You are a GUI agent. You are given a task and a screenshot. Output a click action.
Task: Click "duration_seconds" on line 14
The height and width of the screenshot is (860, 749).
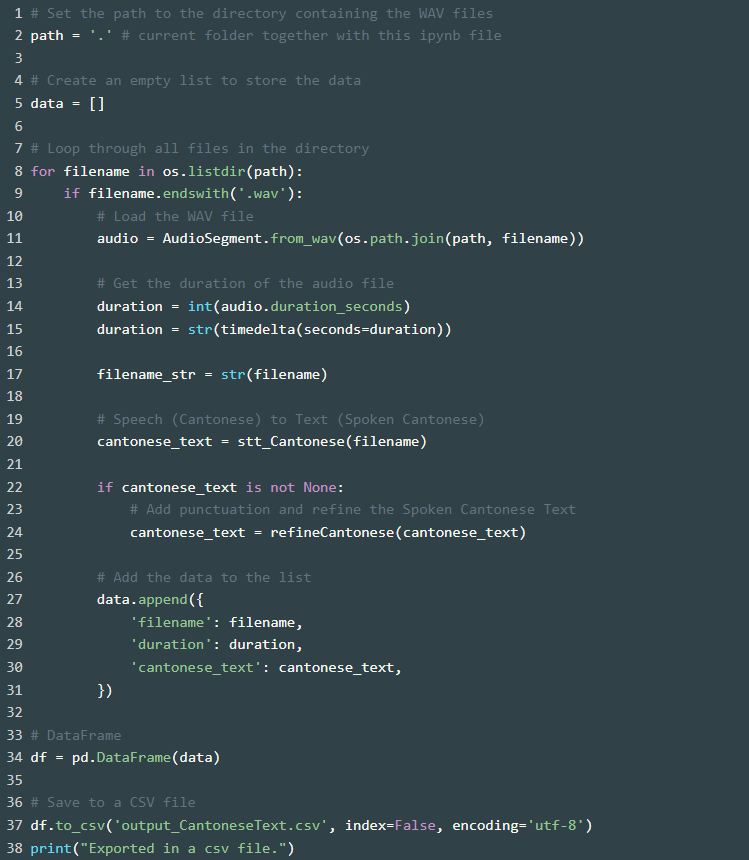coord(337,307)
